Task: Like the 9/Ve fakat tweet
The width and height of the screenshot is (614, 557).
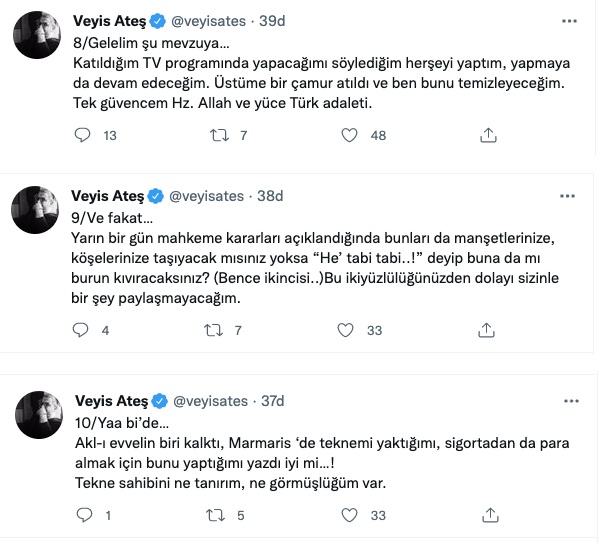Action: point(348,329)
